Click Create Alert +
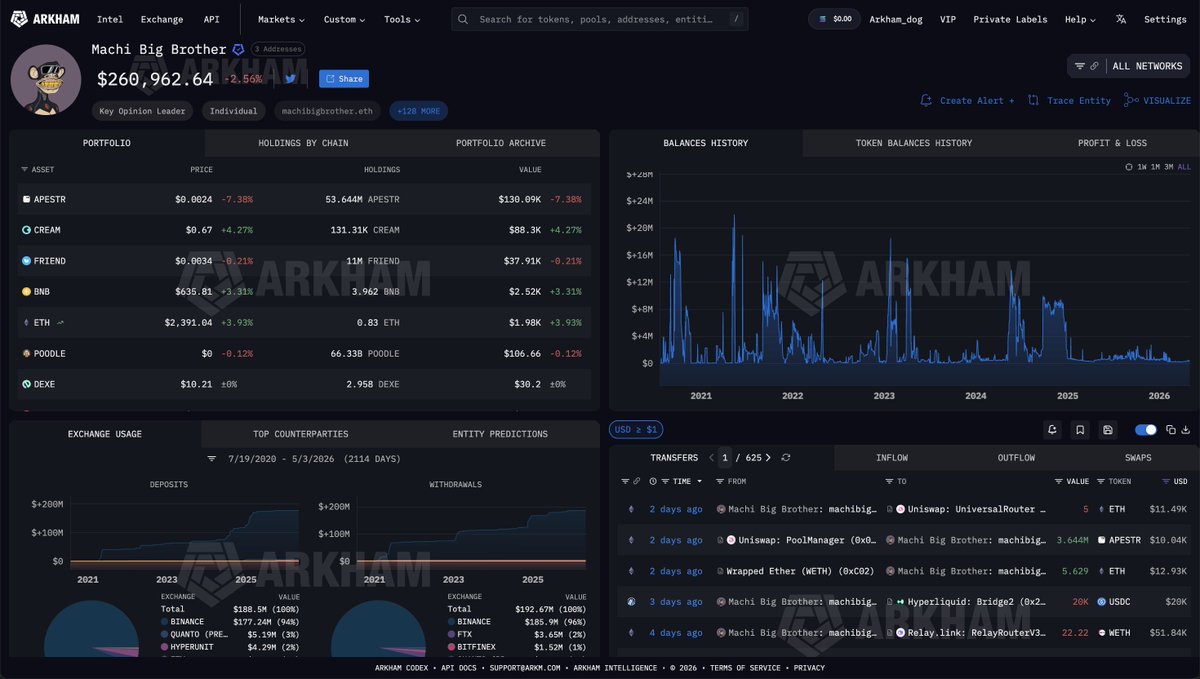The image size is (1200, 679). tap(967, 100)
